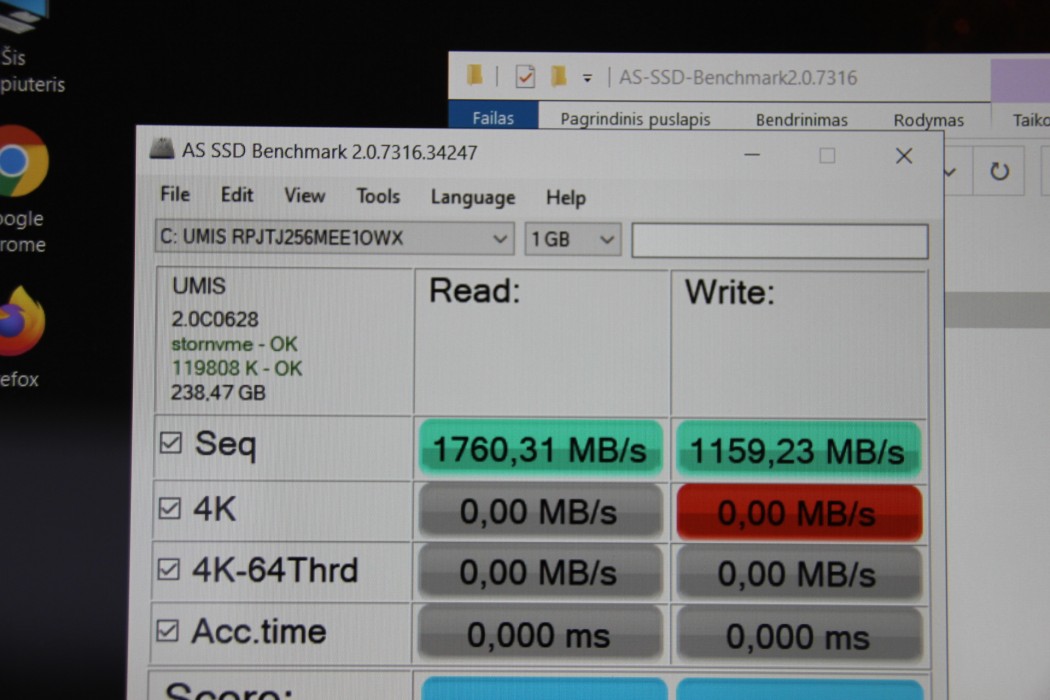This screenshot has height=700, width=1050.
Task: Expand the Explorer address bar history dropdown
Action: (951, 171)
